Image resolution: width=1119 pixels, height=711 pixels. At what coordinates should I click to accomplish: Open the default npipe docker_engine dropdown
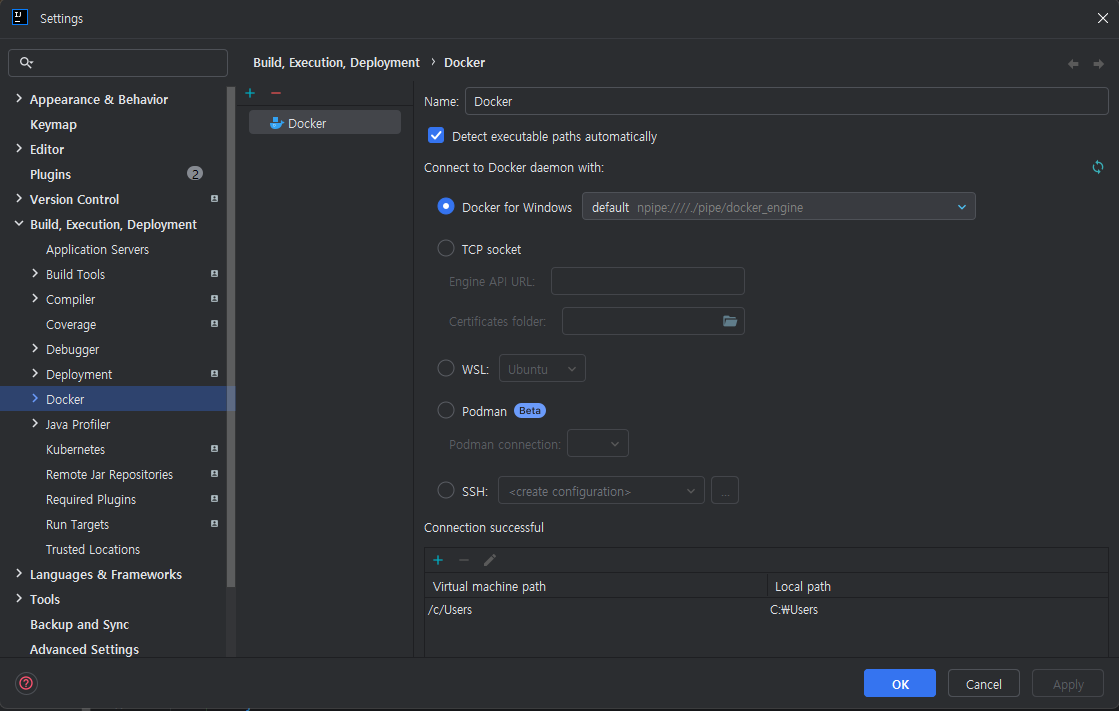(779, 206)
